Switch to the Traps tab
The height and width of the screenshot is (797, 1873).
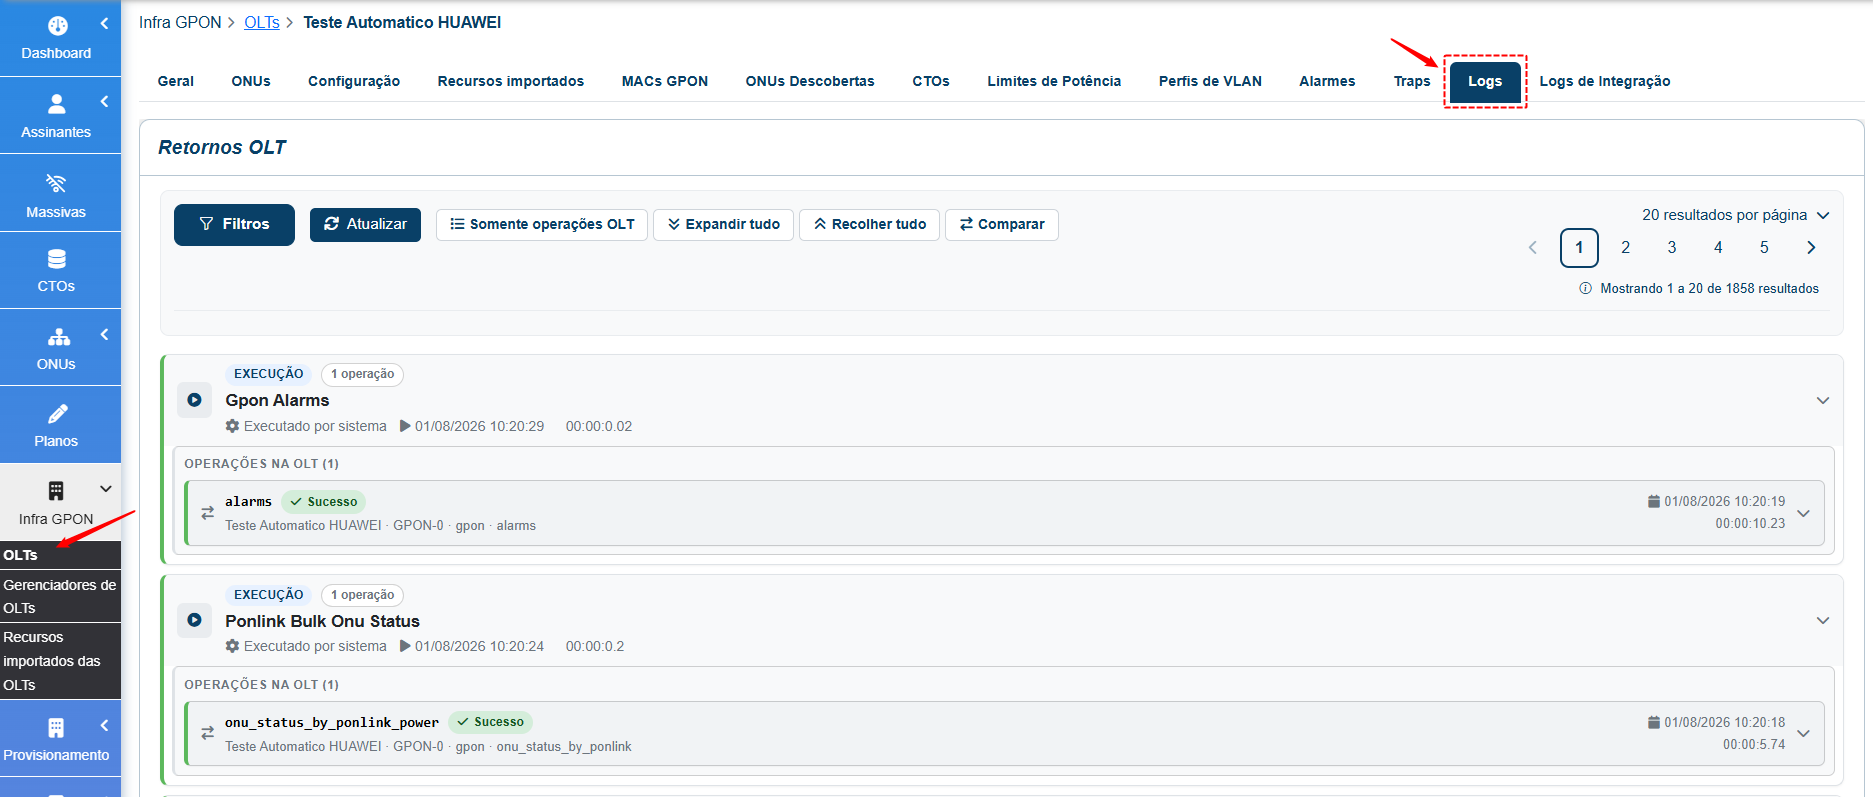pos(1412,81)
